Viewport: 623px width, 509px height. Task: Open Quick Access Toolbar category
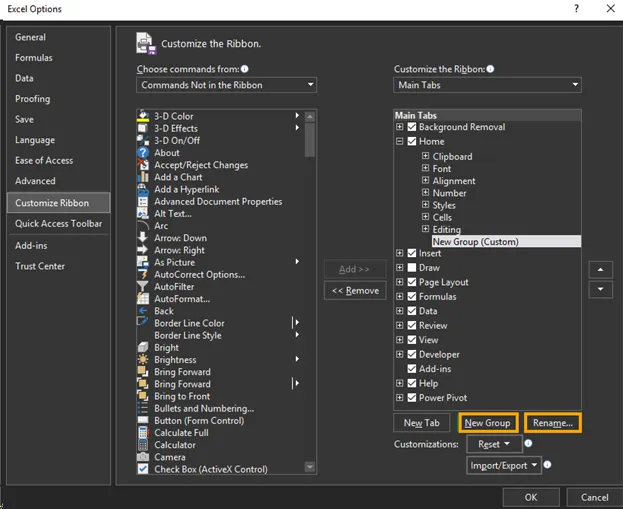pyautogui.click(x=58, y=223)
